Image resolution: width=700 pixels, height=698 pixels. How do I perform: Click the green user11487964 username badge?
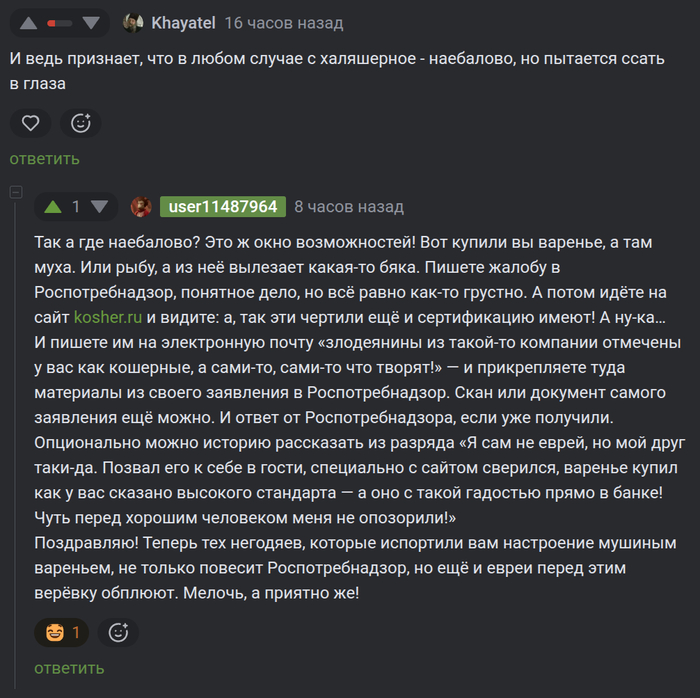click(223, 207)
